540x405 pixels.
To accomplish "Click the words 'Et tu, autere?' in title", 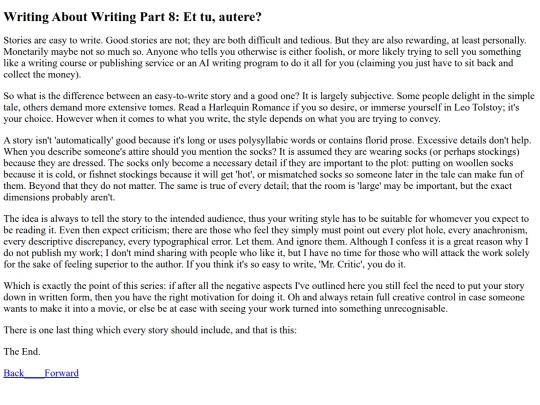I will pos(222,17).
